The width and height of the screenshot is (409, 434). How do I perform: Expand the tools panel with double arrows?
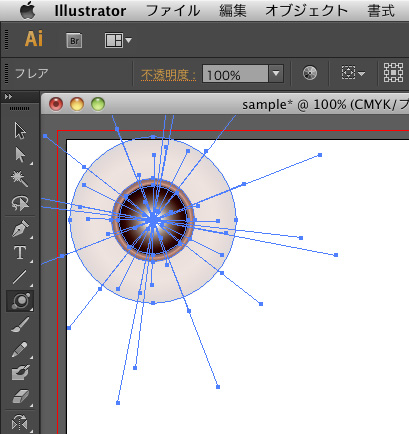(8, 97)
